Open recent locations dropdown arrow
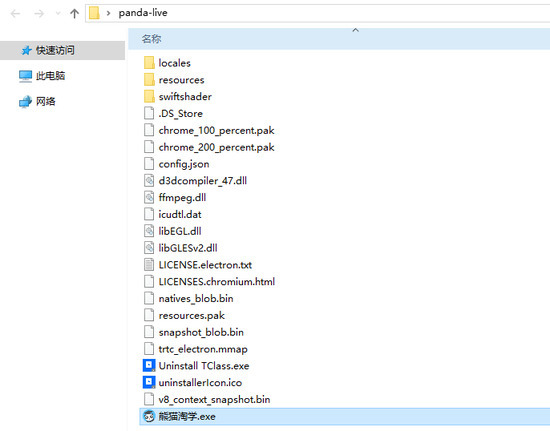 tap(58, 14)
